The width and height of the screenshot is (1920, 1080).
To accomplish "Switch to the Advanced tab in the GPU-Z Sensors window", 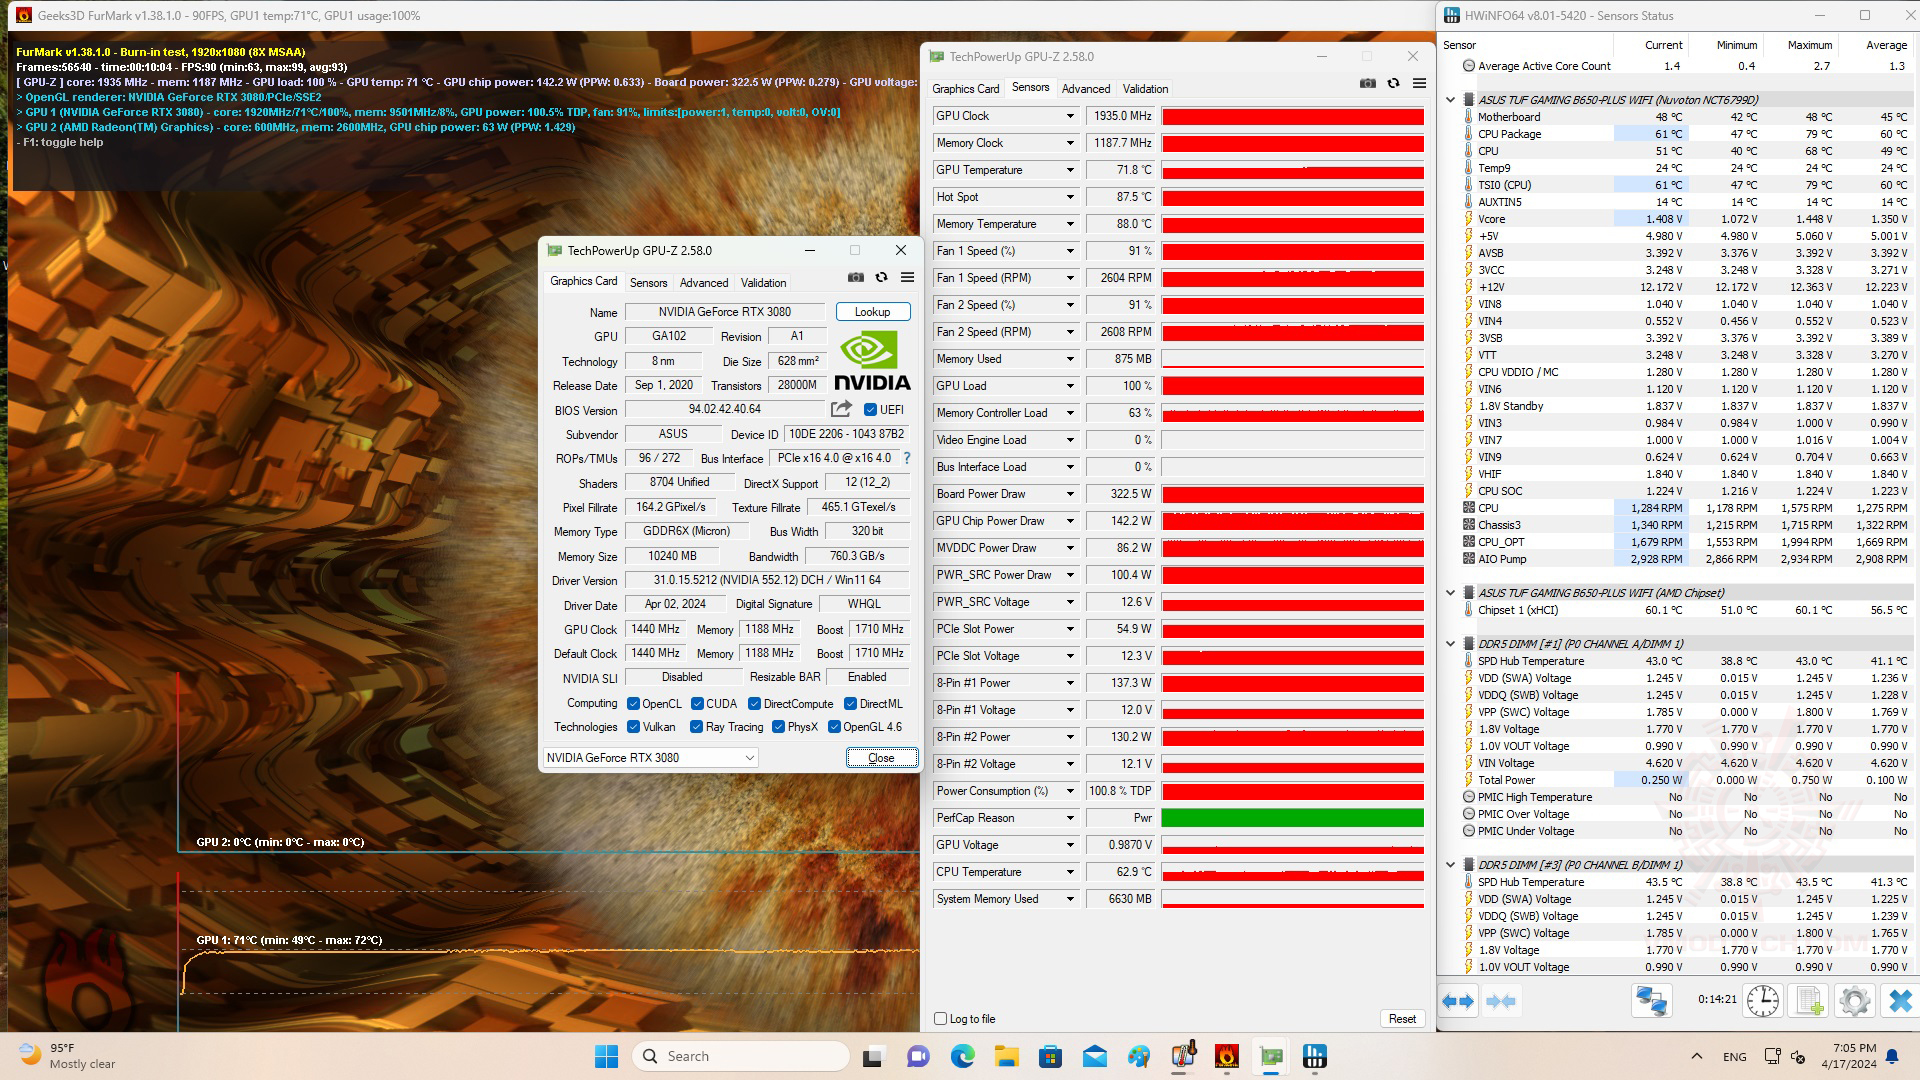I will coord(1085,89).
